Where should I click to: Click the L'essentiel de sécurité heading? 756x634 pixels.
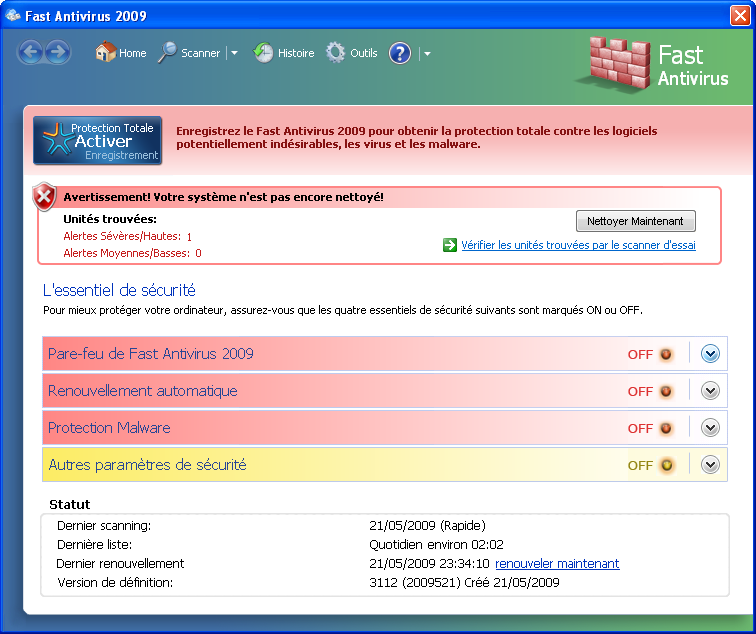(119, 290)
